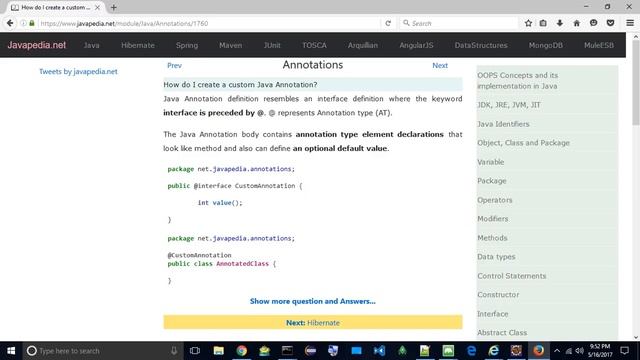
Task: Open the Command Prompt taskbar icon
Action: click(287, 351)
